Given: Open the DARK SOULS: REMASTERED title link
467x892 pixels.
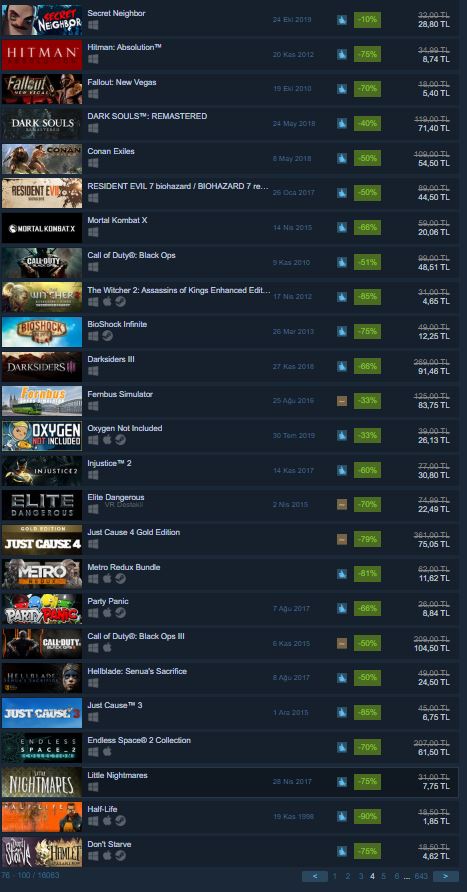Looking at the screenshot, I should [147, 116].
